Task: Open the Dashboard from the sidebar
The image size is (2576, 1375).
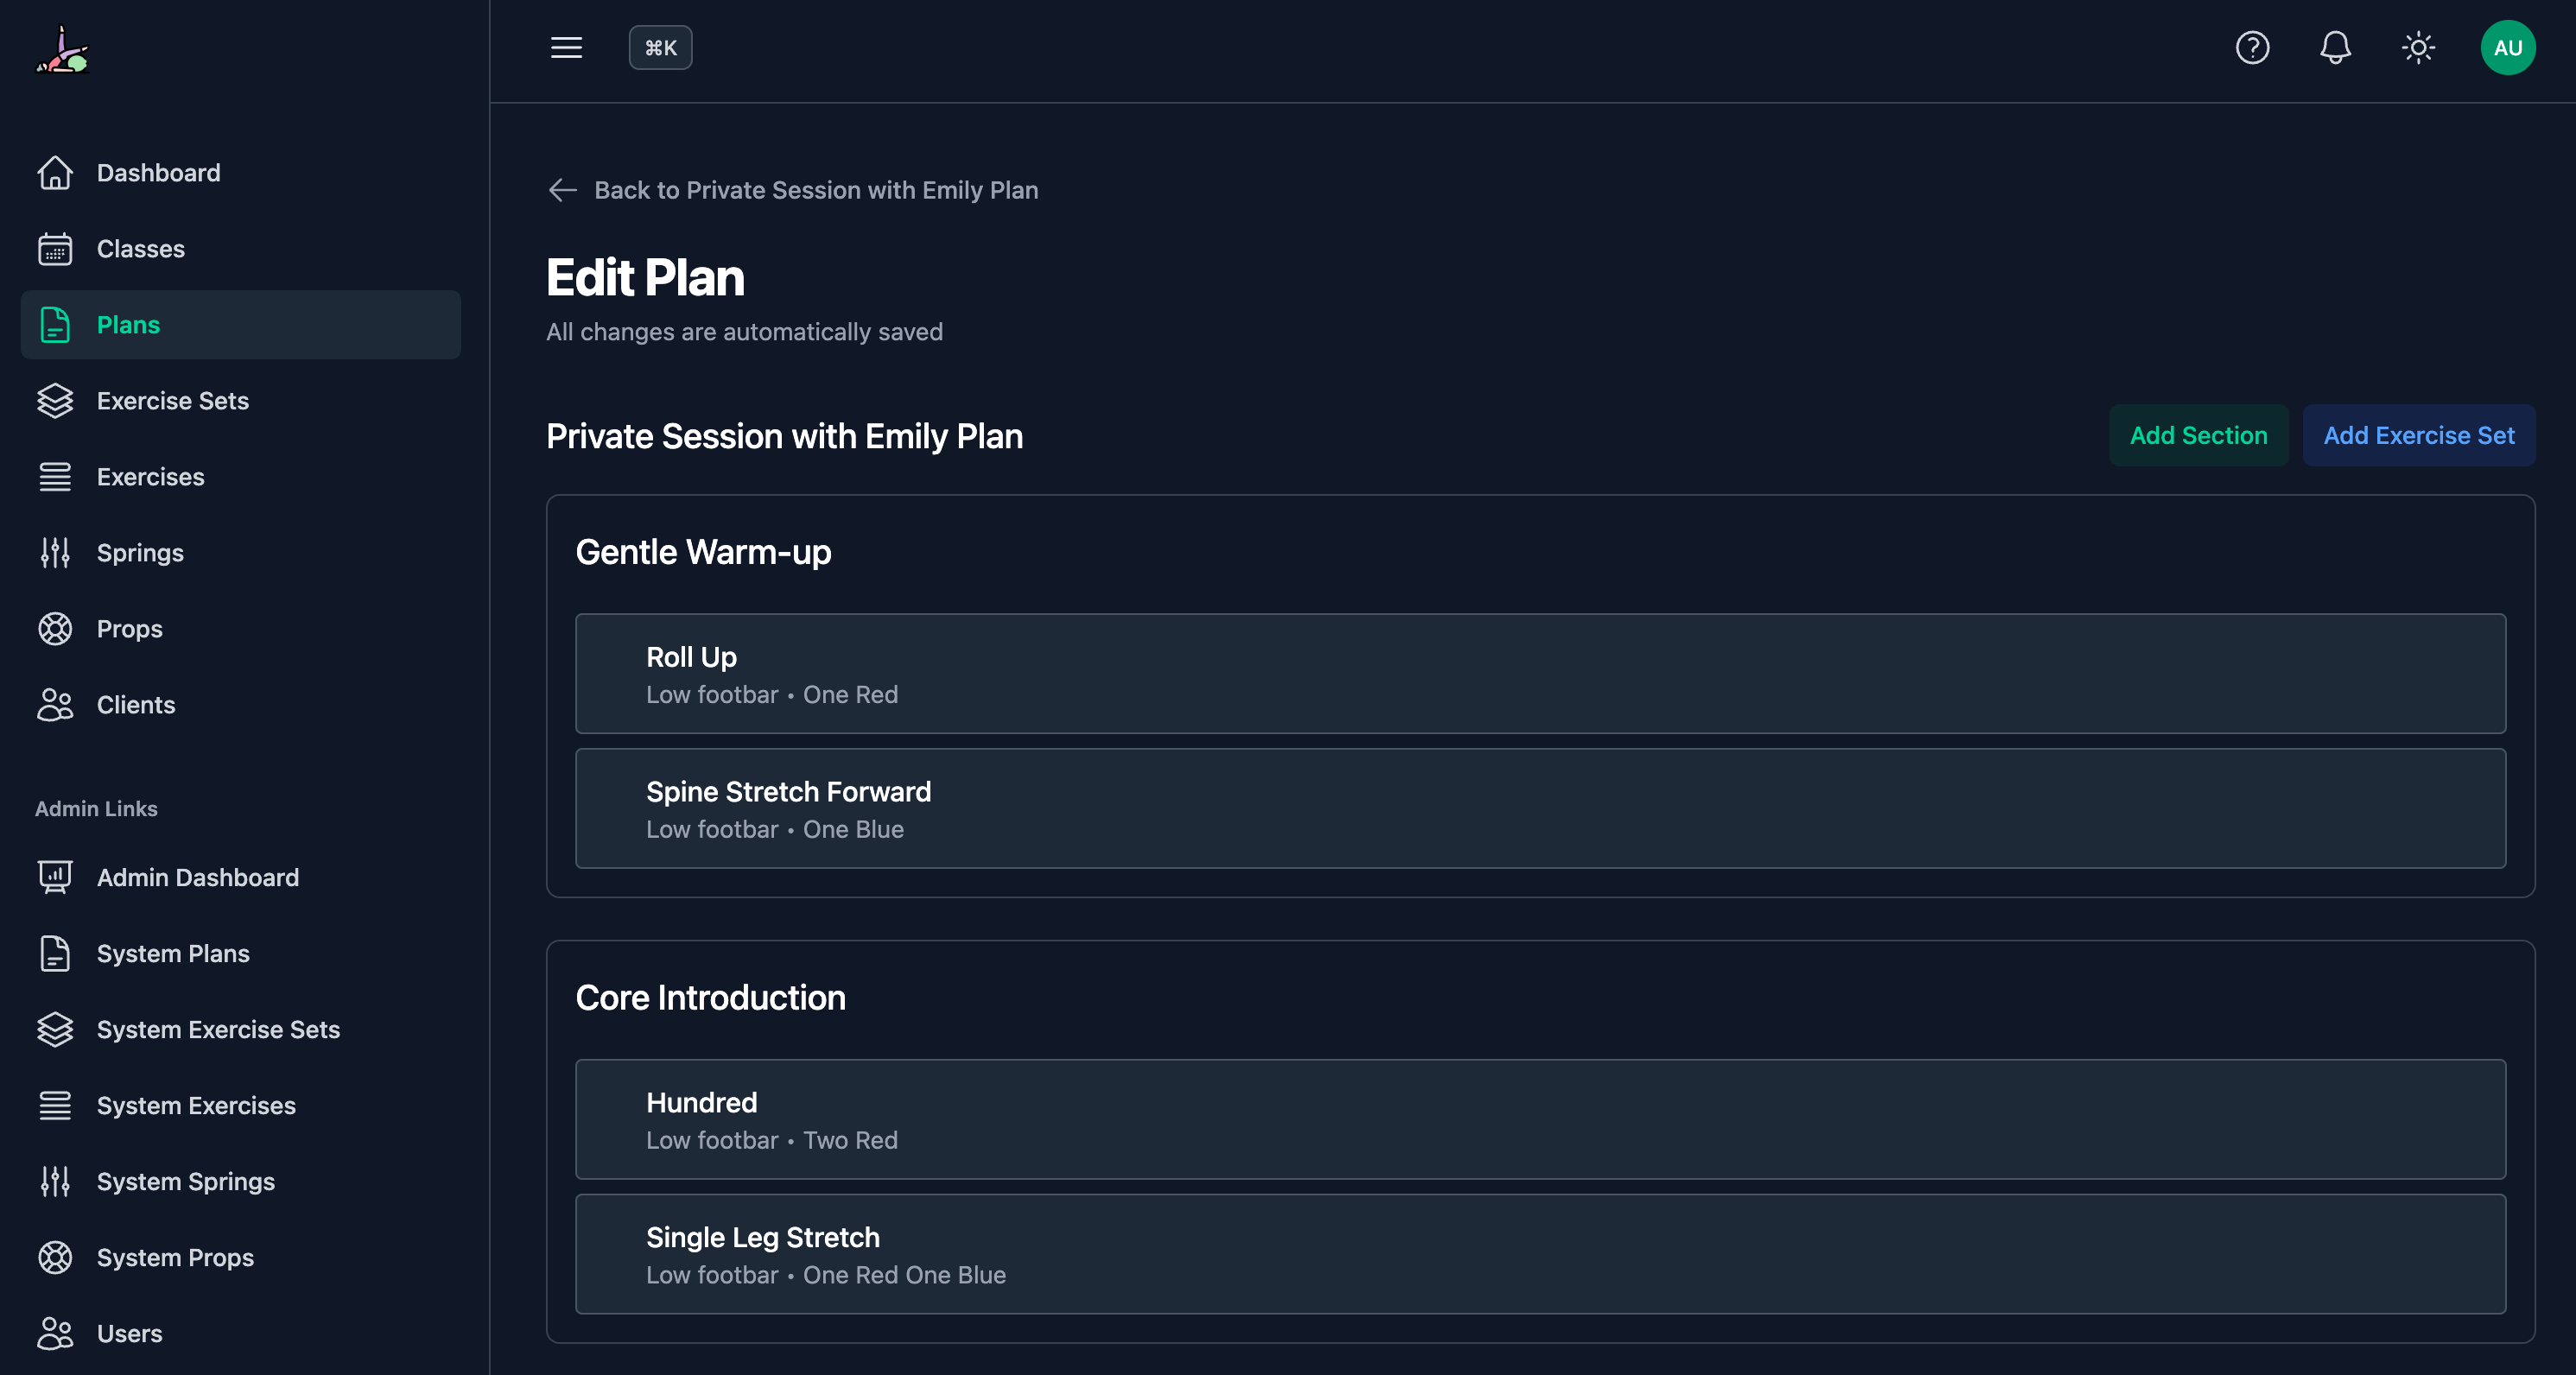Action: 55,172
